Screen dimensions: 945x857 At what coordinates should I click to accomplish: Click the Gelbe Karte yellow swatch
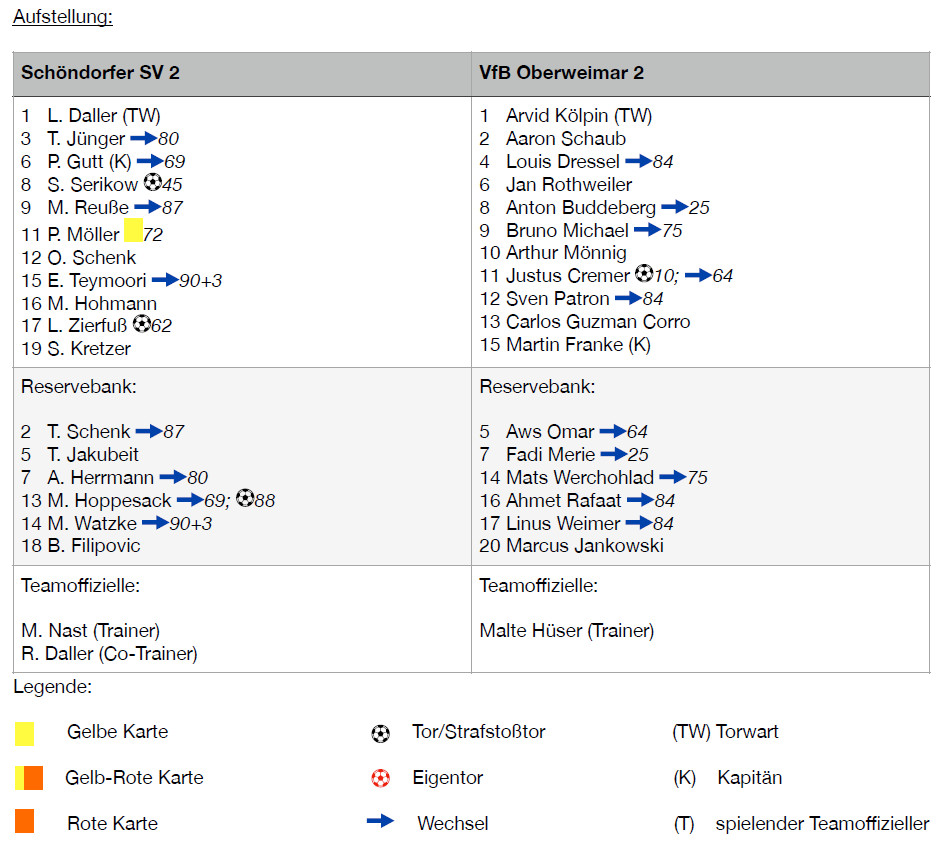[25, 733]
